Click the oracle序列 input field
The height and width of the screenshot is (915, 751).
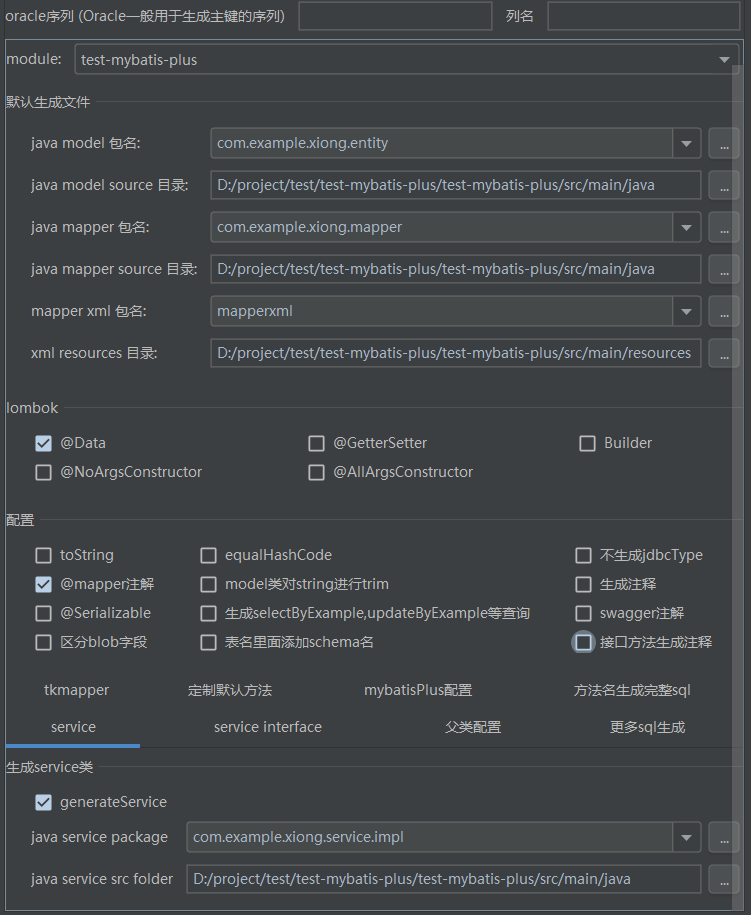pyautogui.click(x=395, y=16)
